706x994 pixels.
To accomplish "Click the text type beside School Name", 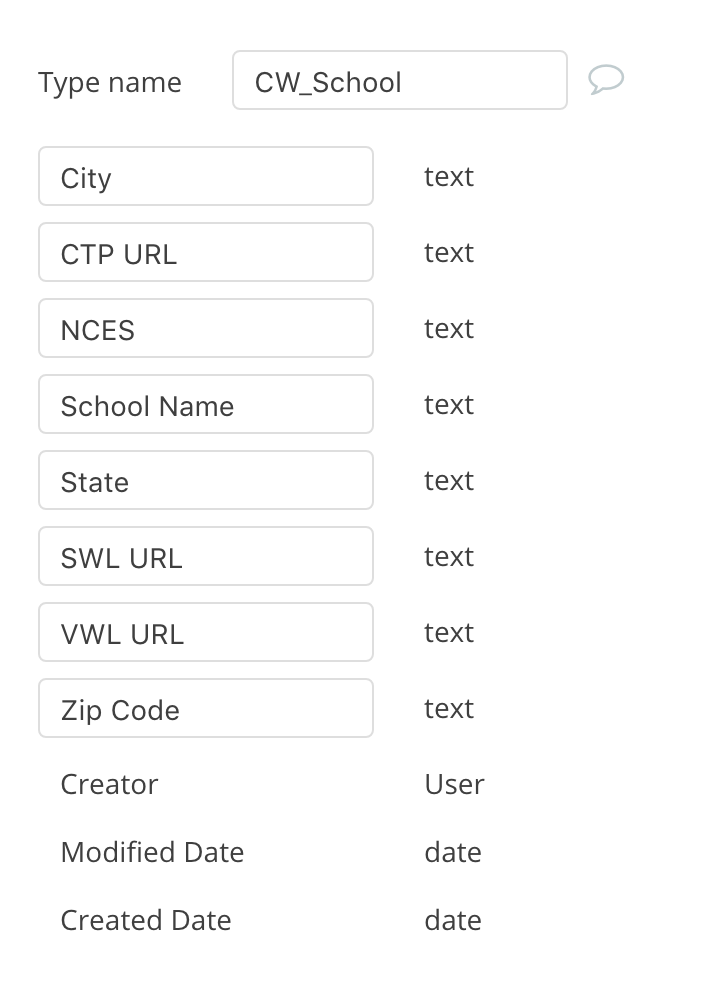I will [448, 405].
